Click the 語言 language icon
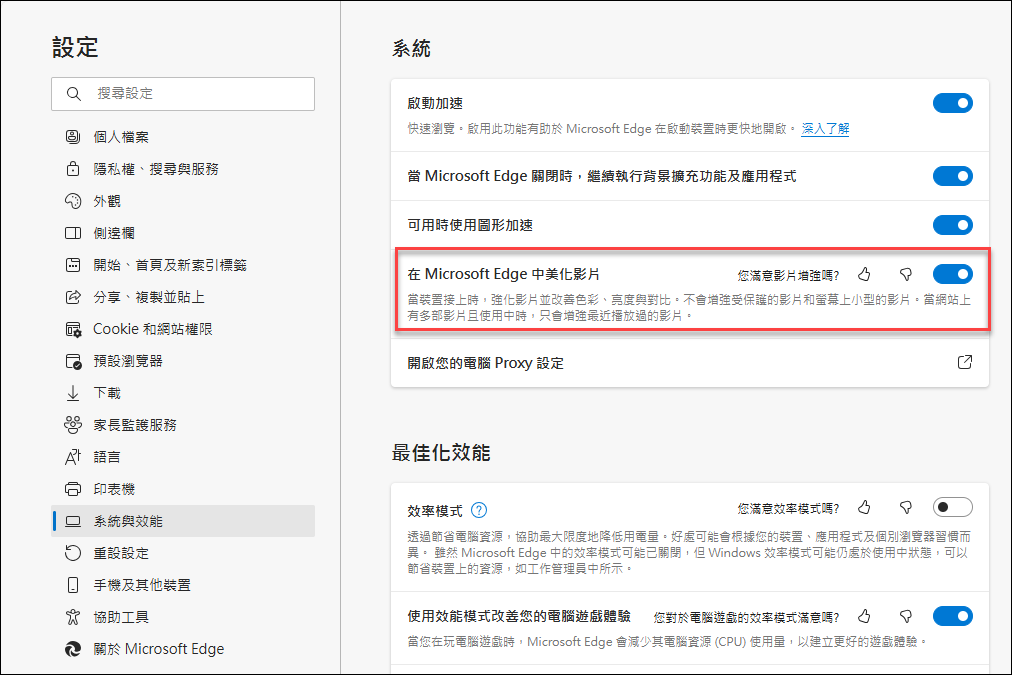The image size is (1012, 675). pos(73,457)
